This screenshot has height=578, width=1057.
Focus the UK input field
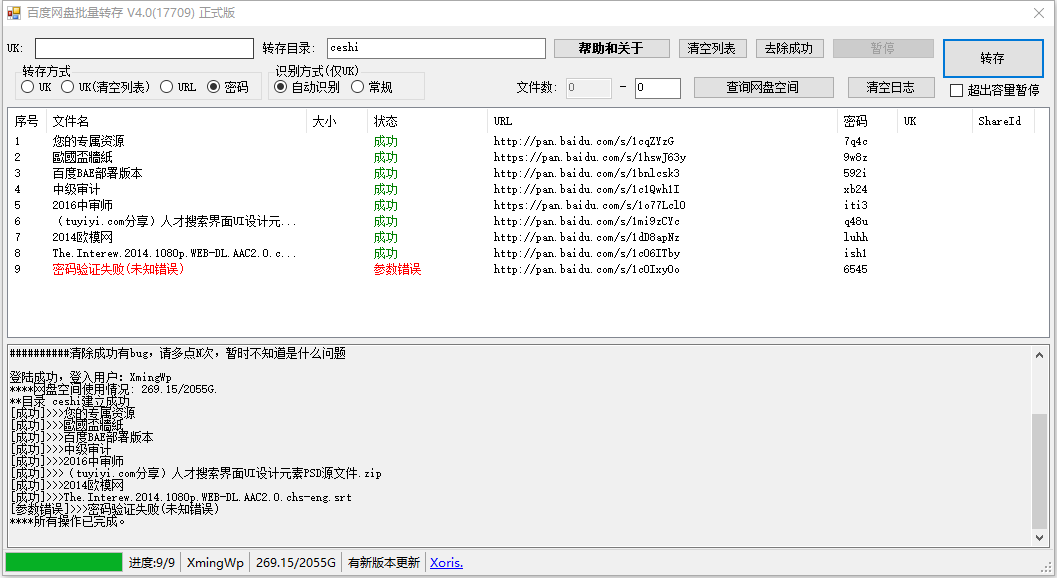point(144,48)
